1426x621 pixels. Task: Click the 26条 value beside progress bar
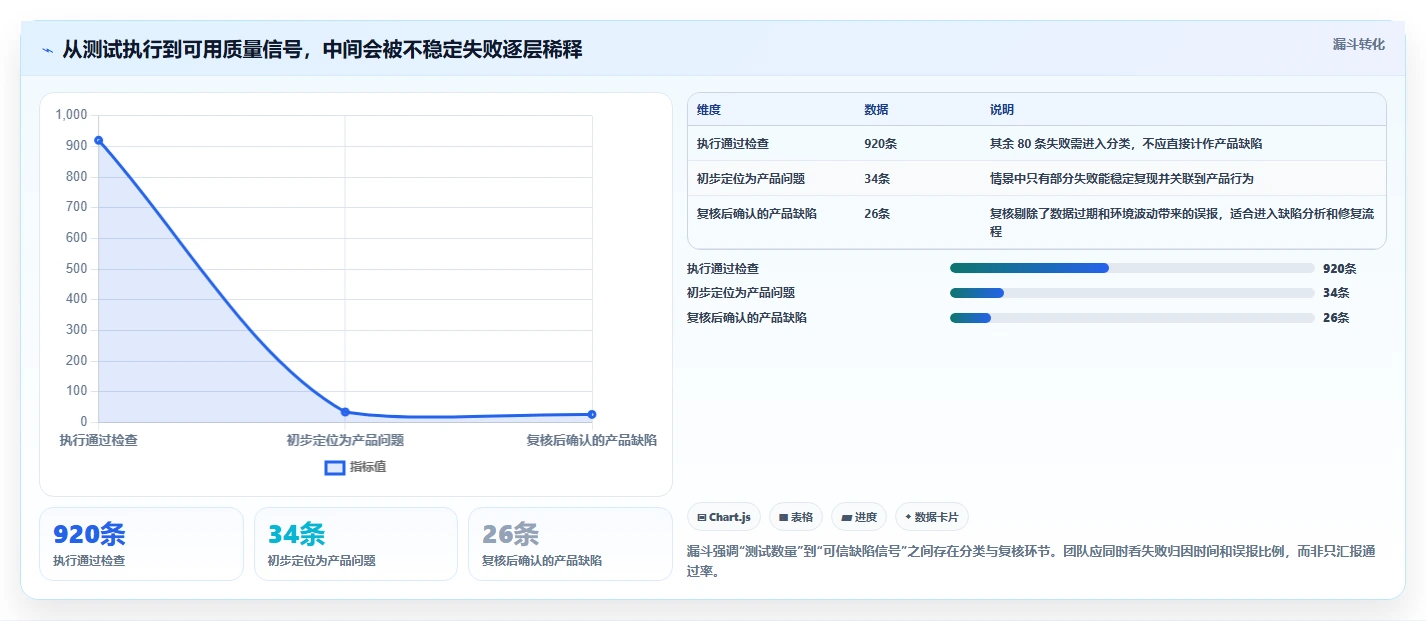coord(1336,318)
